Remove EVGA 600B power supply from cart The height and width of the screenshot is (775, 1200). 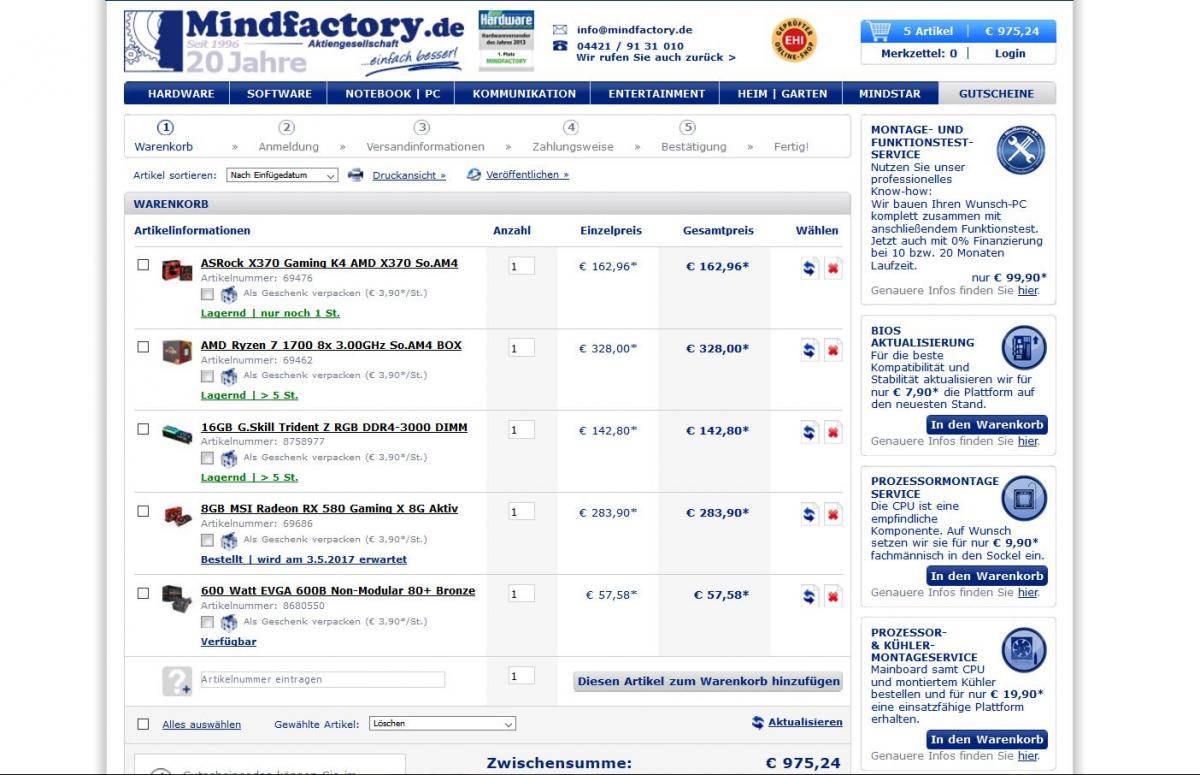click(x=833, y=596)
